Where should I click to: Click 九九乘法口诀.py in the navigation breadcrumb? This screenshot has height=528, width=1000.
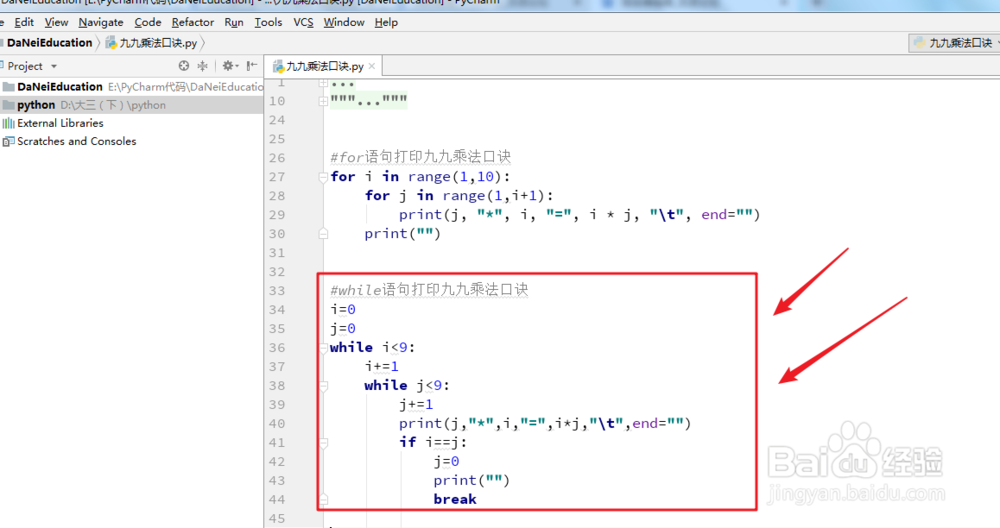152,43
